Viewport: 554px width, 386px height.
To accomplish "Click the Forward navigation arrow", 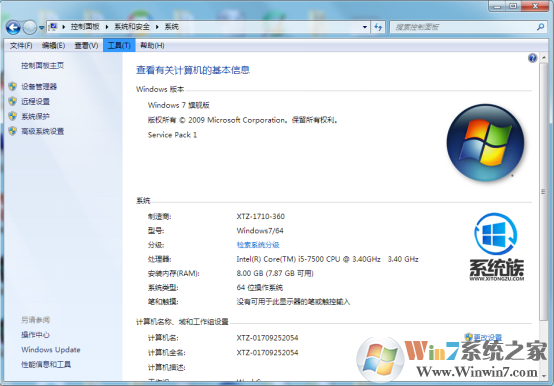I will (x=30, y=27).
